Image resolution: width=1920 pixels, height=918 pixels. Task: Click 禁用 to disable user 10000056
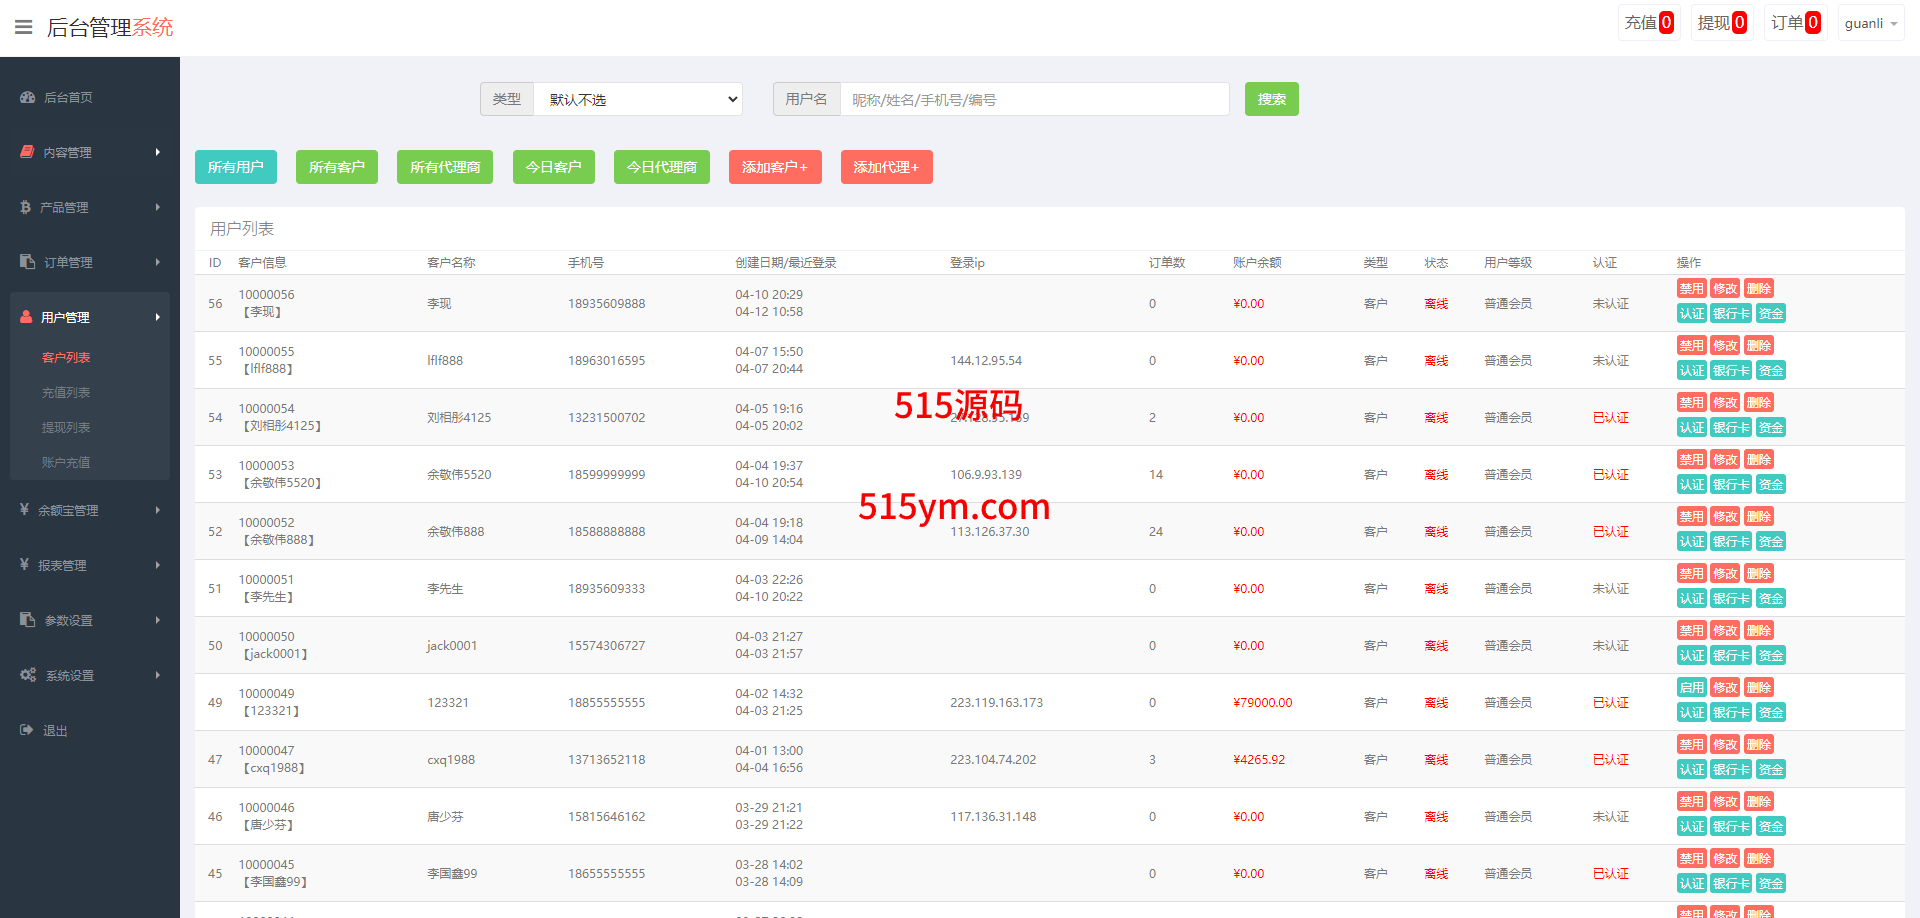tap(1691, 289)
